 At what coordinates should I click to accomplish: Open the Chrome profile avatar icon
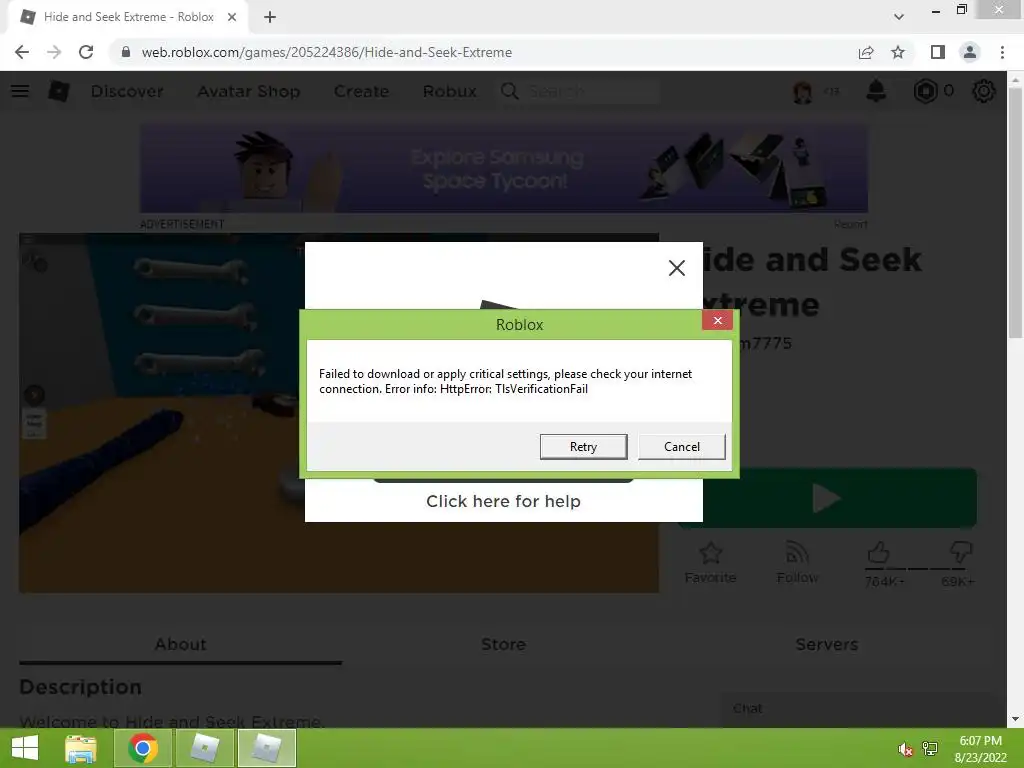[970, 52]
